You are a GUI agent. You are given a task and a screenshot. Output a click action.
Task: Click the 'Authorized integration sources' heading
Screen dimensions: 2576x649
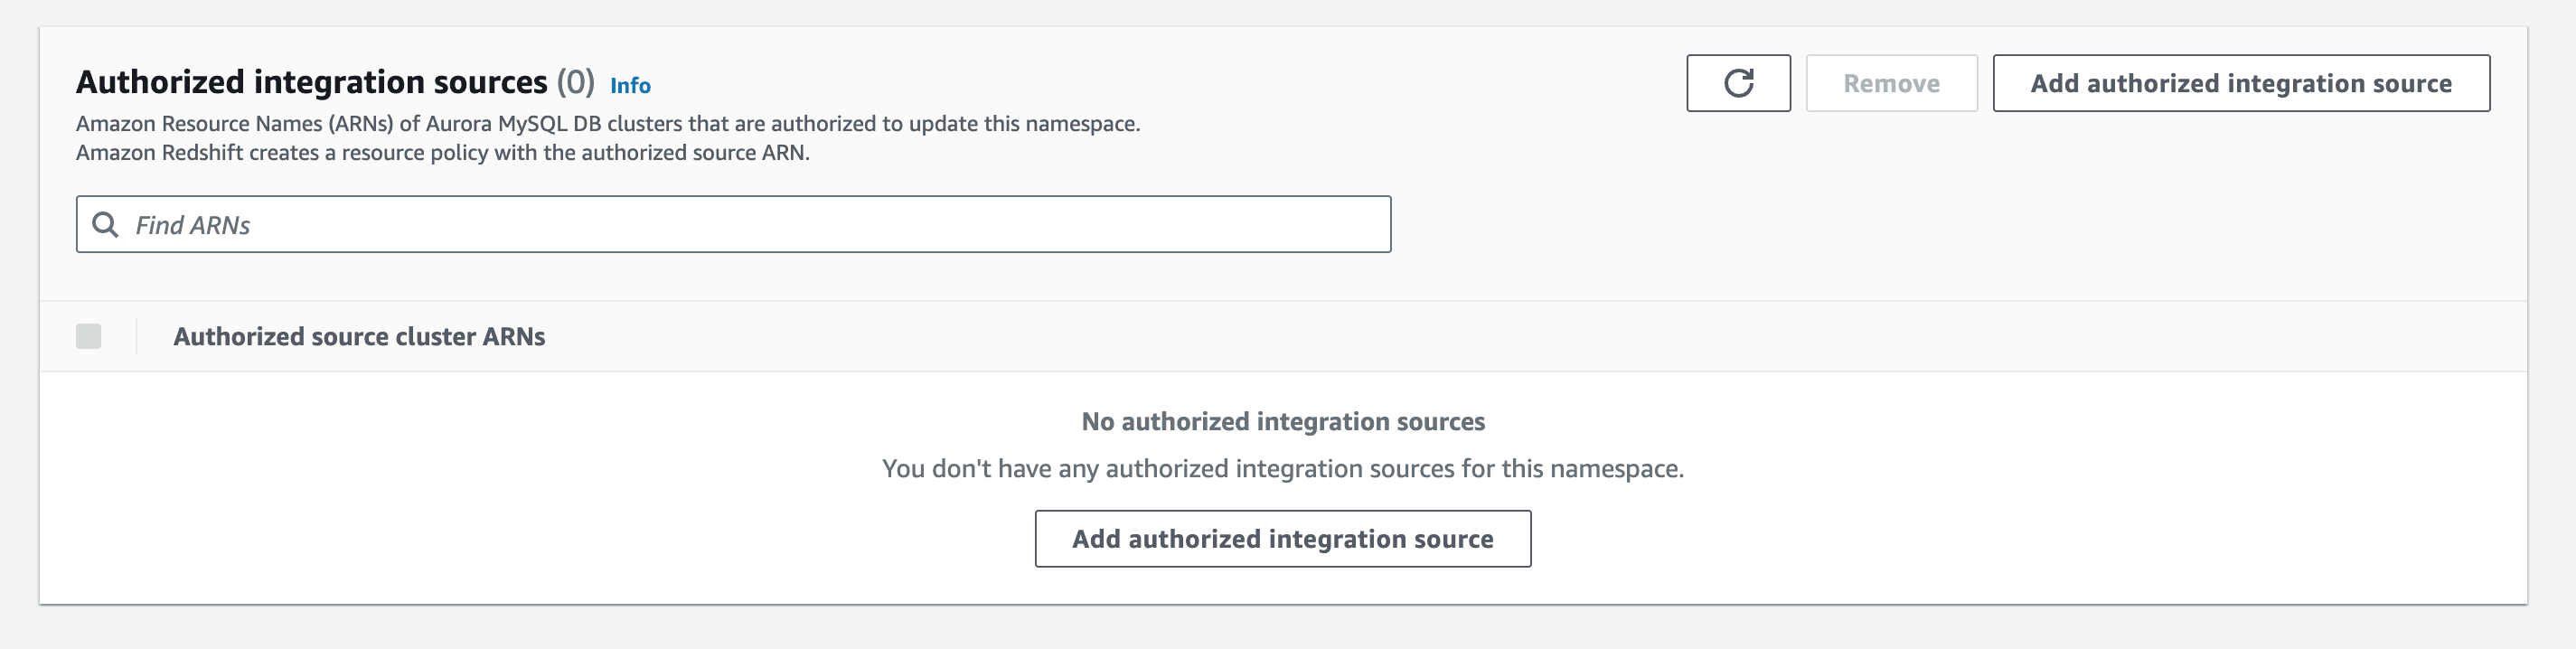pyautogui.click(x=312, y=82)
